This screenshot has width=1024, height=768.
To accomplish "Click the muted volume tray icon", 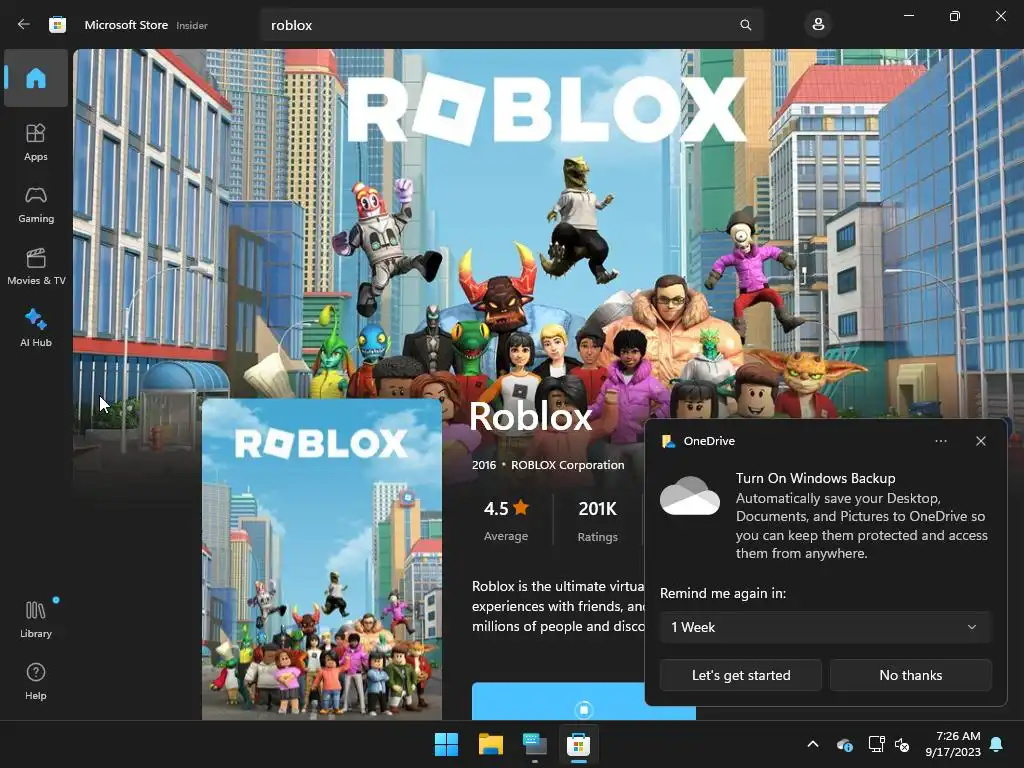I will click(902, 744).
